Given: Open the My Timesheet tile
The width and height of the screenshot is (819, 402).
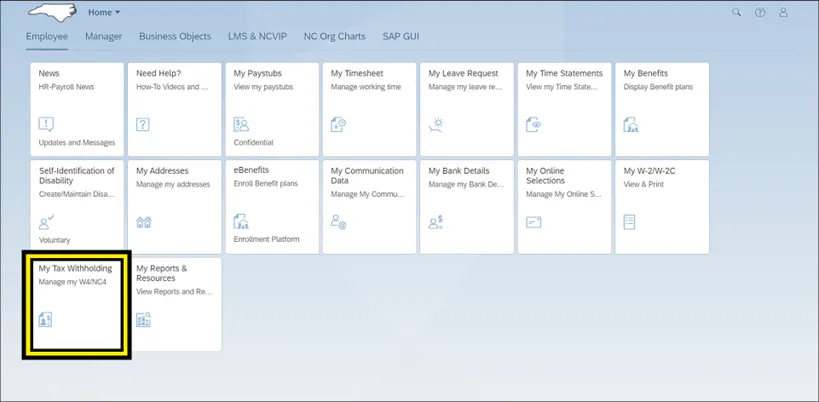Looking at the screenshot, I should tap(369, 109).
